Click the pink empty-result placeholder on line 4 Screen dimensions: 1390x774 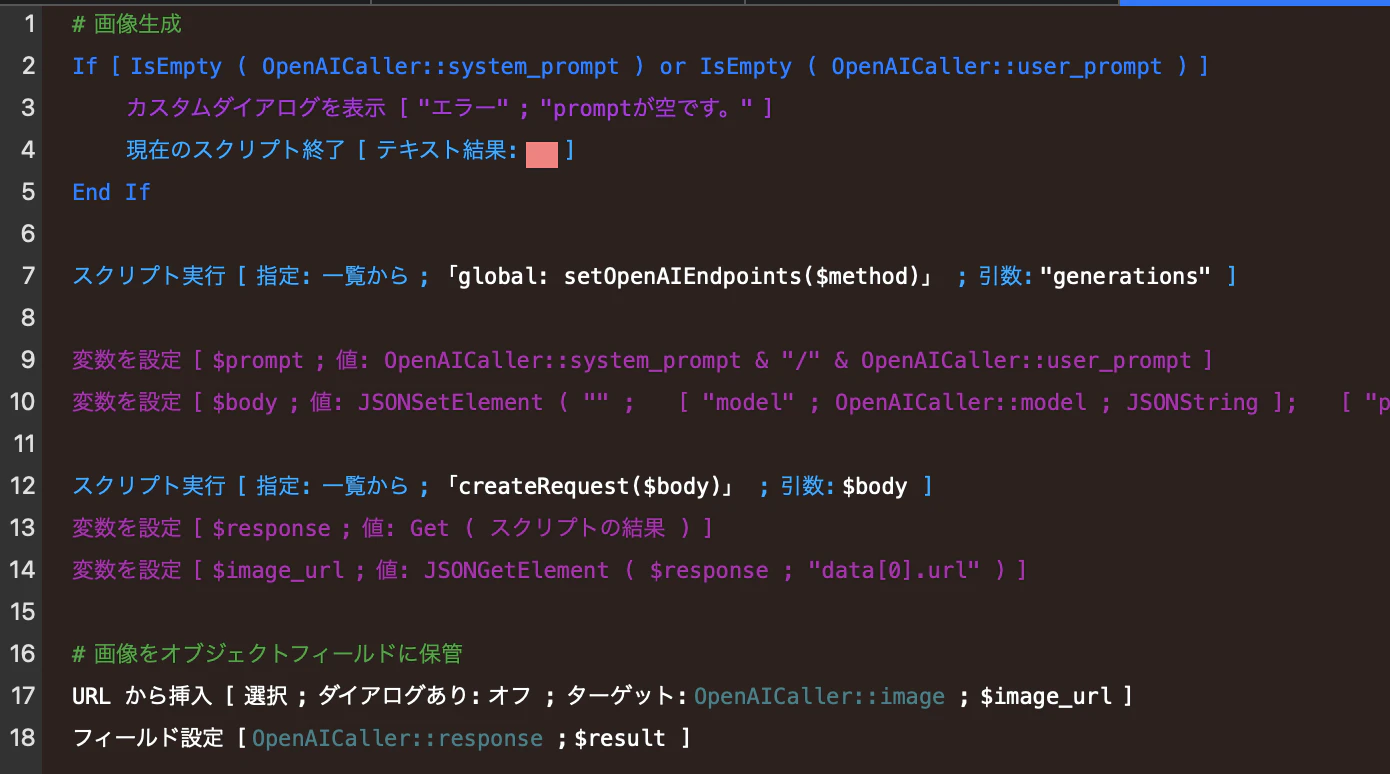[541, 154]
